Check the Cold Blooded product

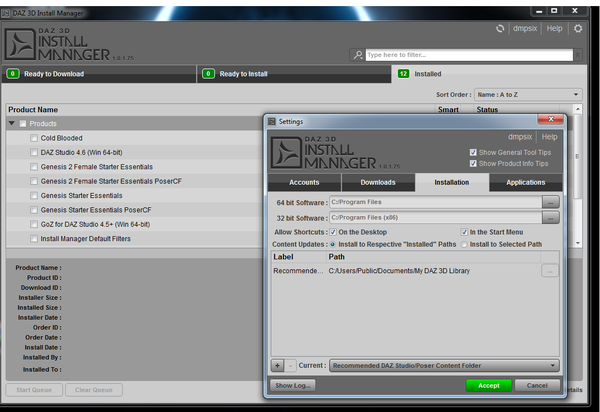34,138
